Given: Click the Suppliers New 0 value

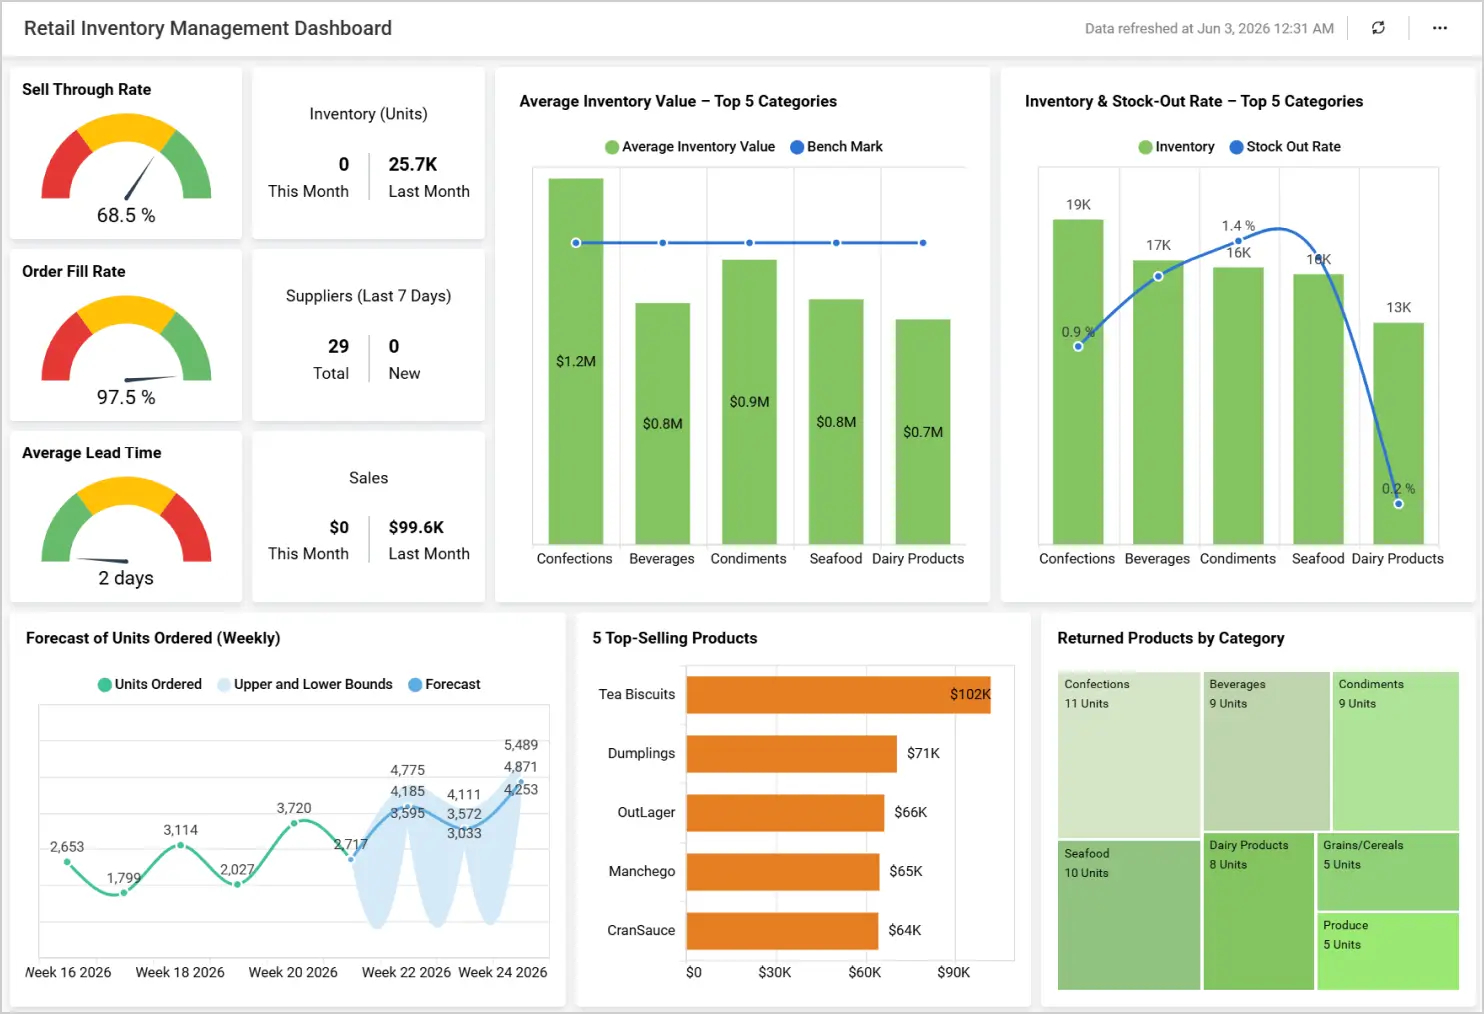Looking at the screenshot, I should coord(394,347).
